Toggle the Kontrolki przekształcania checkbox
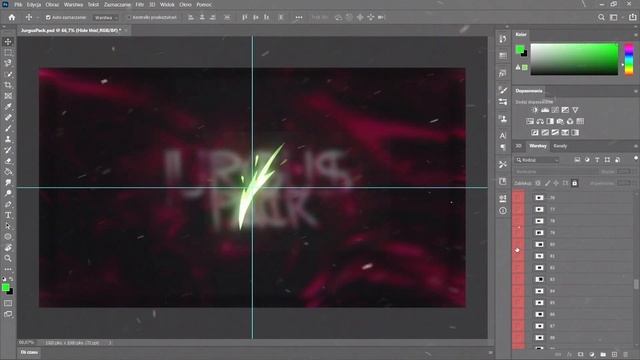 point(129,18)
